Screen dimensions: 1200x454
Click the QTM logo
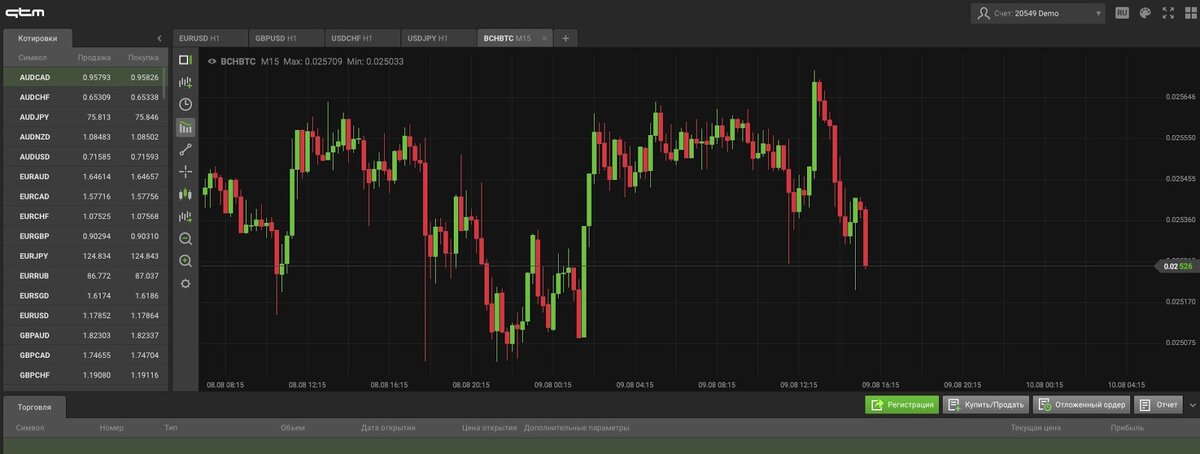[24, 12]
